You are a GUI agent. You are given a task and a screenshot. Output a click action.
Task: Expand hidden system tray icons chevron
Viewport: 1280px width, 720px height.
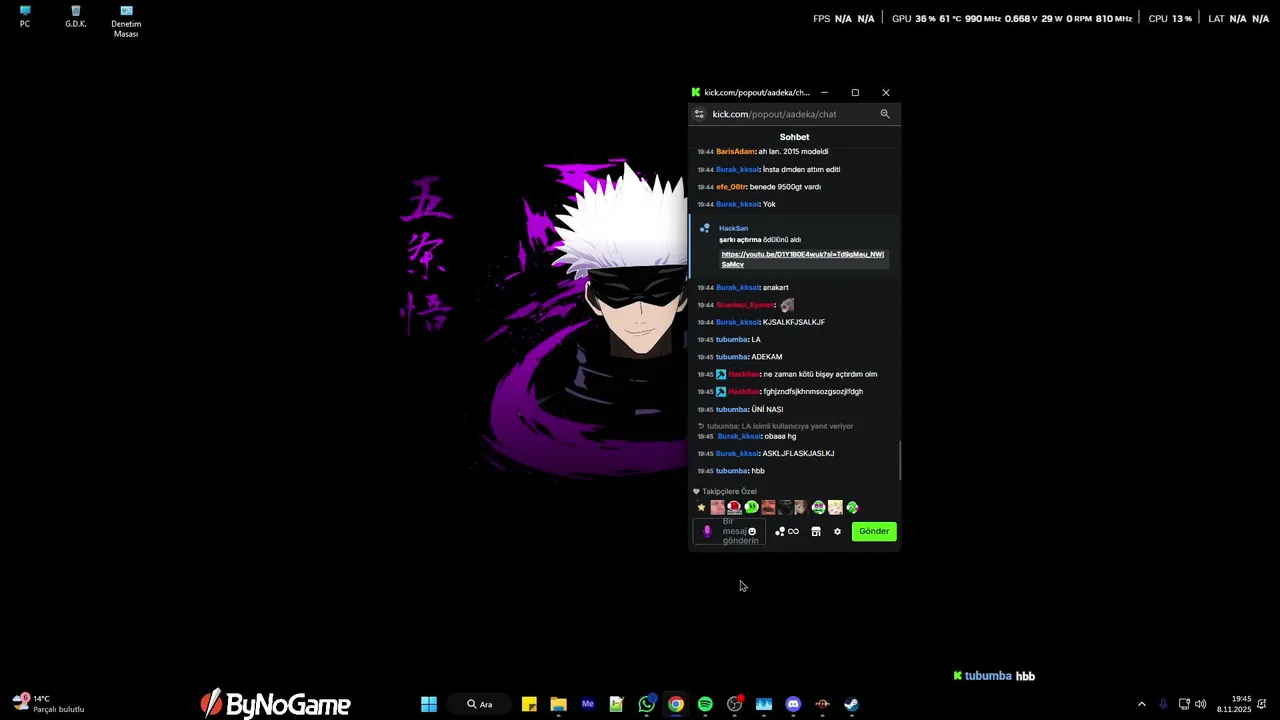[x=1142, y=704]
